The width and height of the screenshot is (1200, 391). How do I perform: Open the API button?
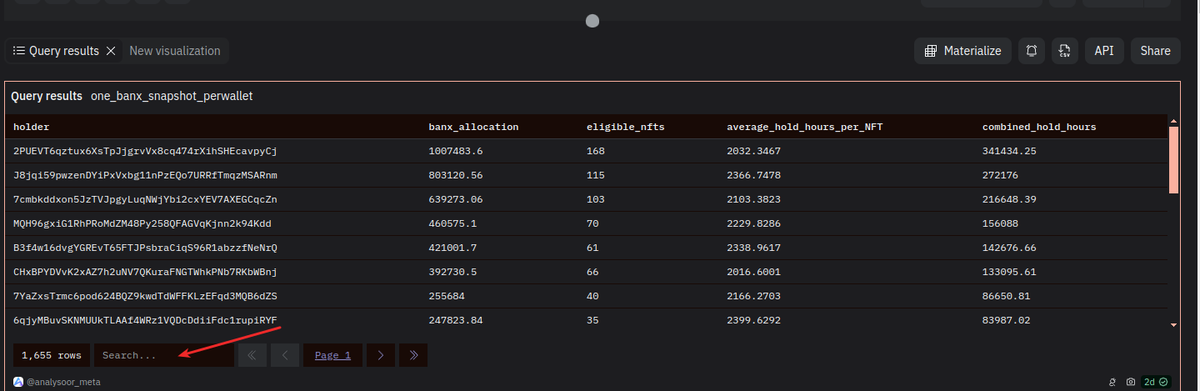[x=1104, y=51]
